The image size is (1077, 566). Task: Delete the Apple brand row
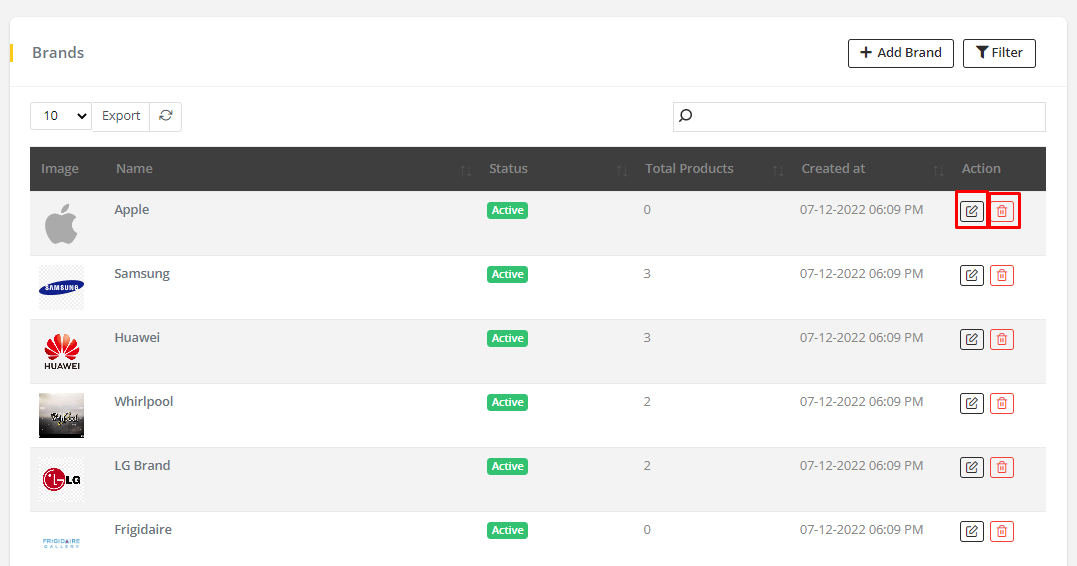(1003, 211)
